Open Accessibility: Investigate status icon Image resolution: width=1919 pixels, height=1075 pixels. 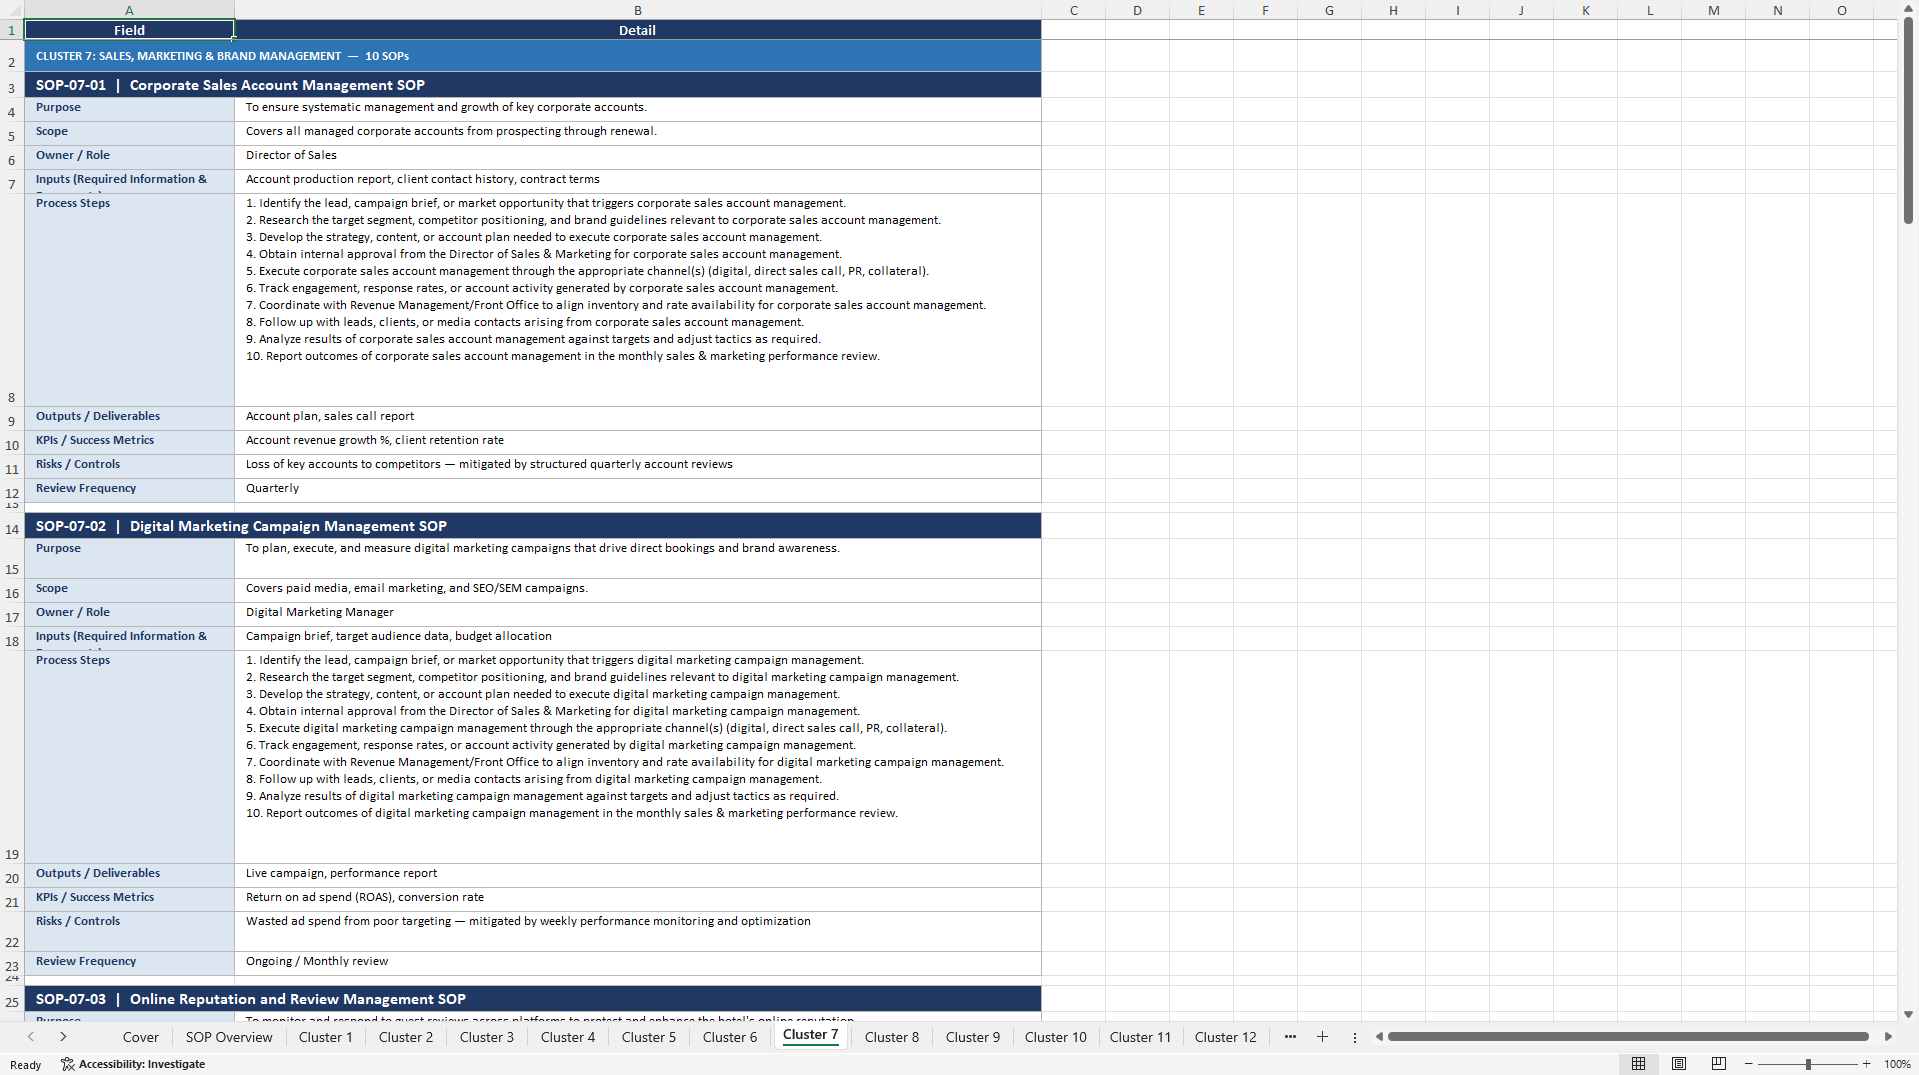point(132,1064)
